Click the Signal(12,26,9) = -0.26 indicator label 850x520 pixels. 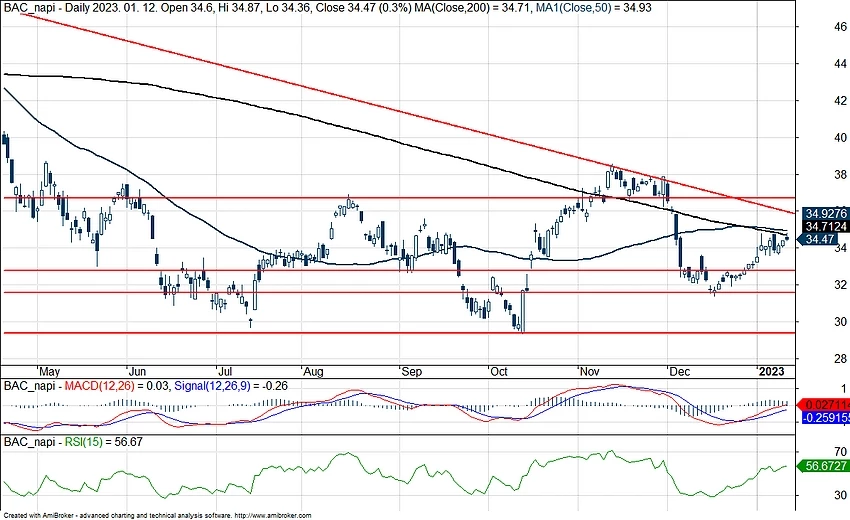(x=230, y=386)
